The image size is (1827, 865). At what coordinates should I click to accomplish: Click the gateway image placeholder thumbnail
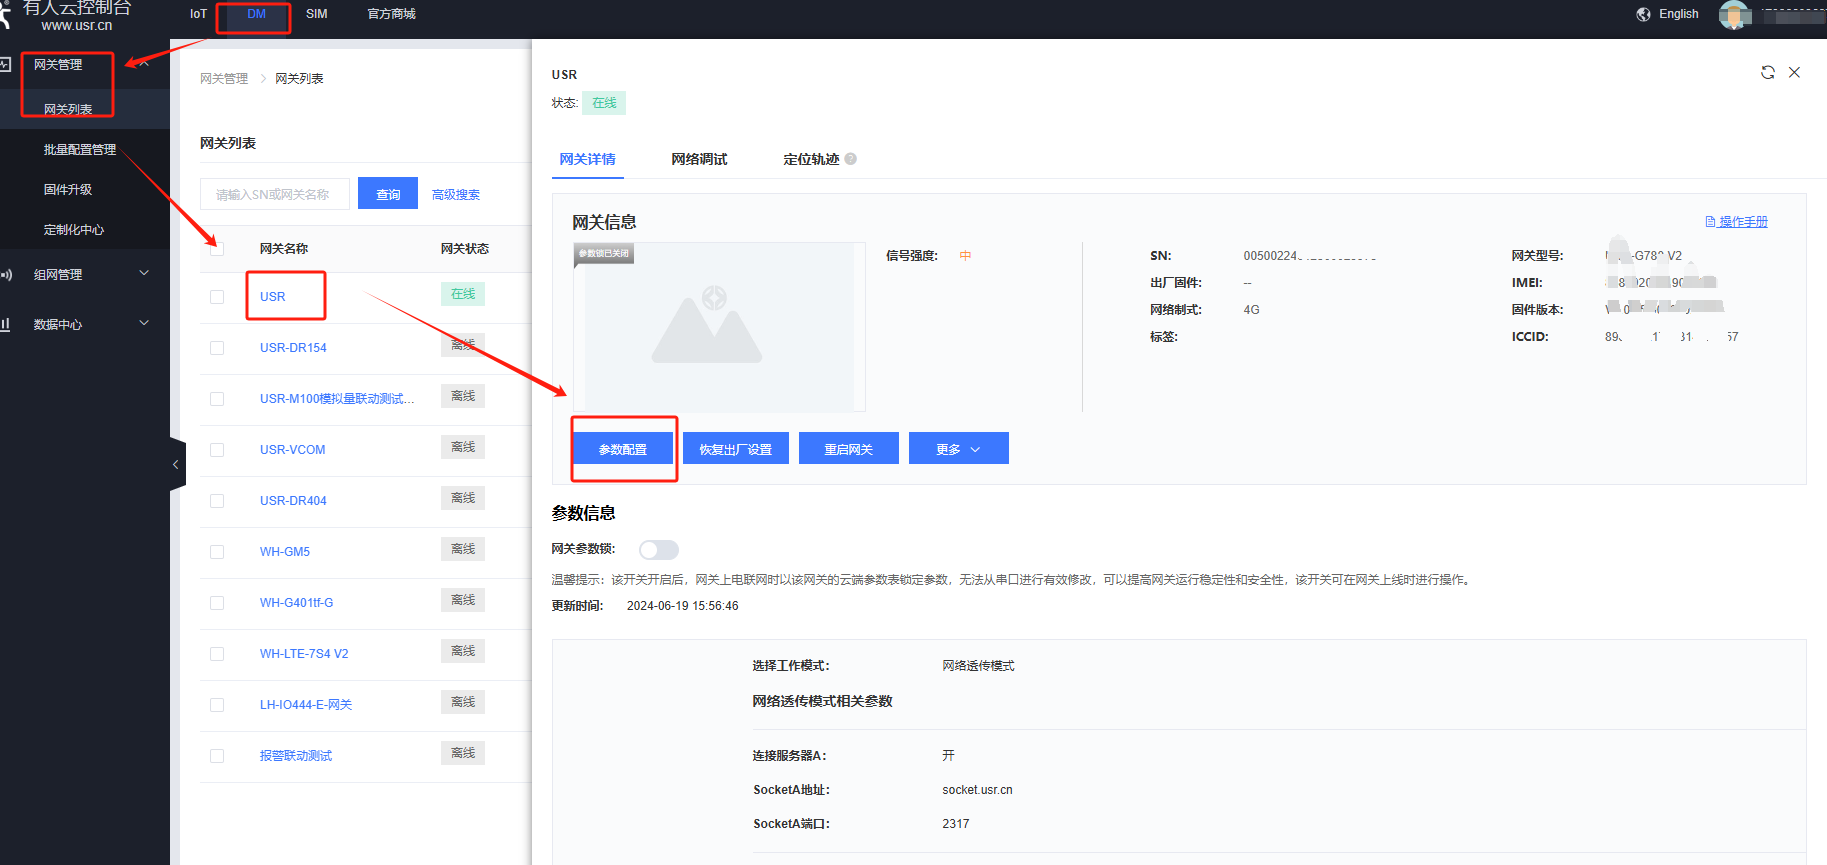point(718,327)
